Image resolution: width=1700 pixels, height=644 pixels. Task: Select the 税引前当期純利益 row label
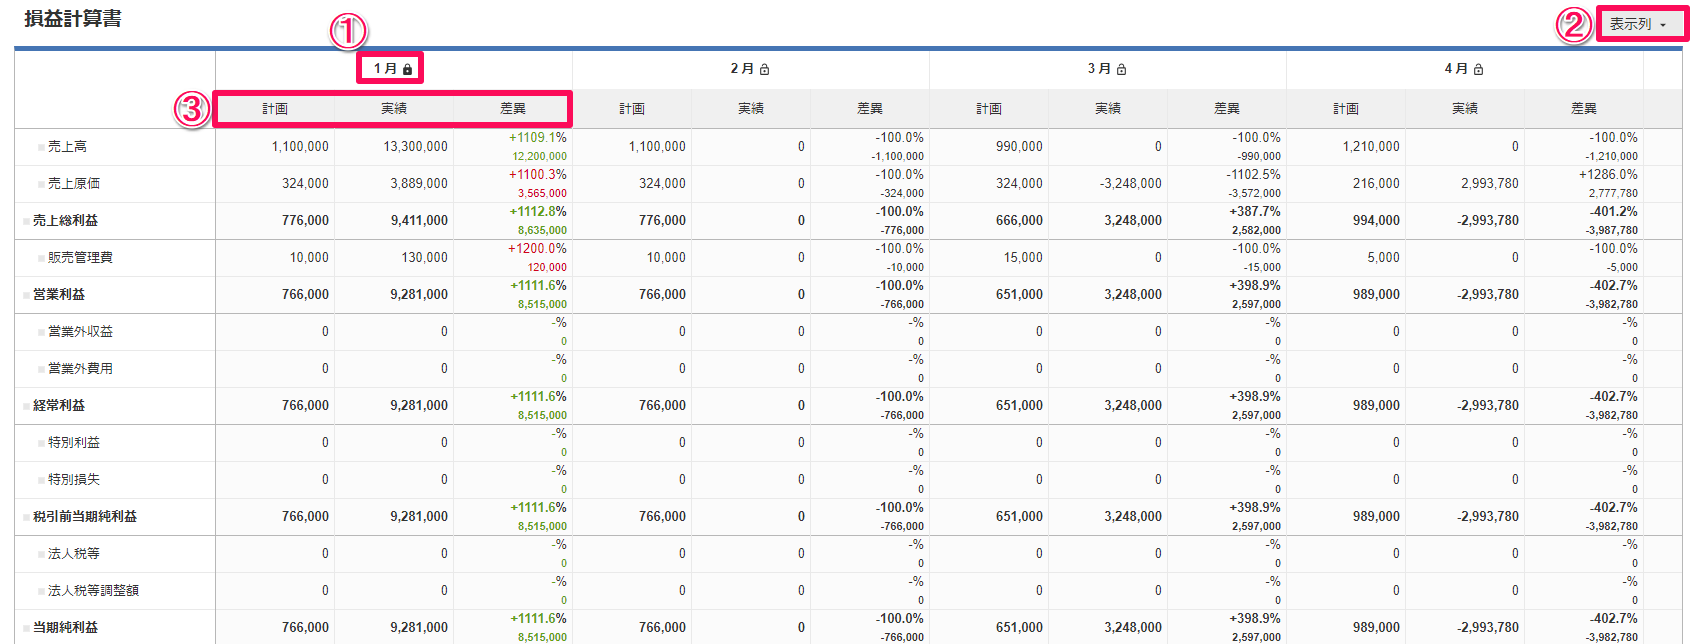[x=85, y=517]
